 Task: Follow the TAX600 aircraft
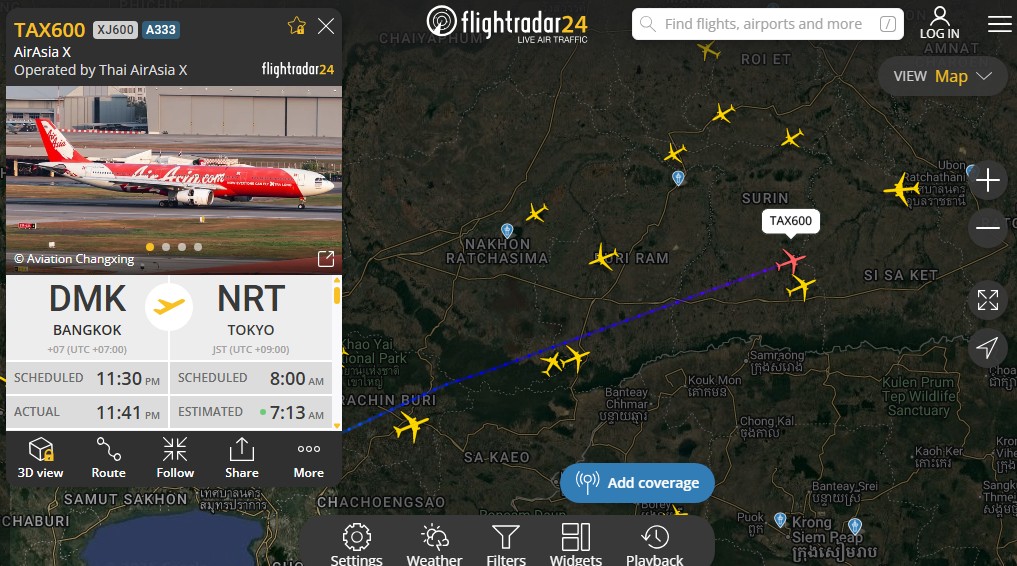[x=175, y=458]
